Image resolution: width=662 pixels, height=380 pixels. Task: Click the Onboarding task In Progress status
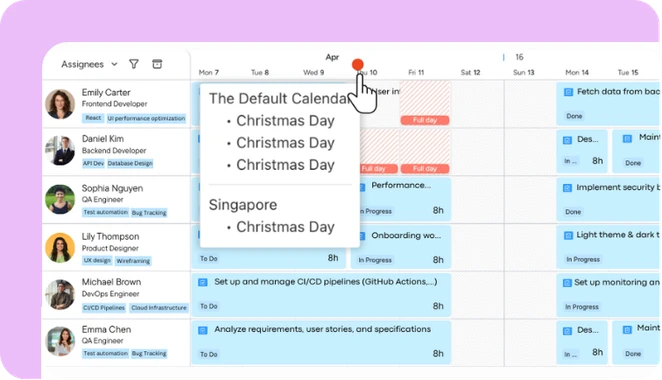375,260
